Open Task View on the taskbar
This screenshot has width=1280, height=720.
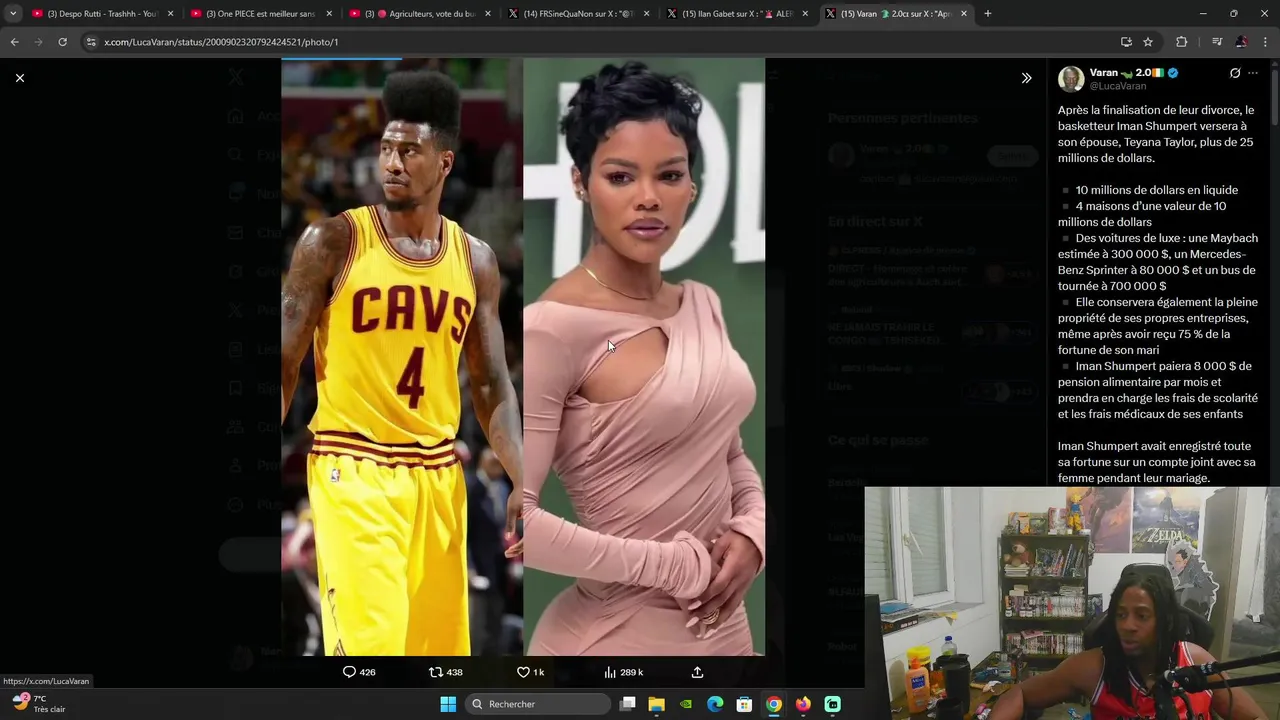pos(627,704)
